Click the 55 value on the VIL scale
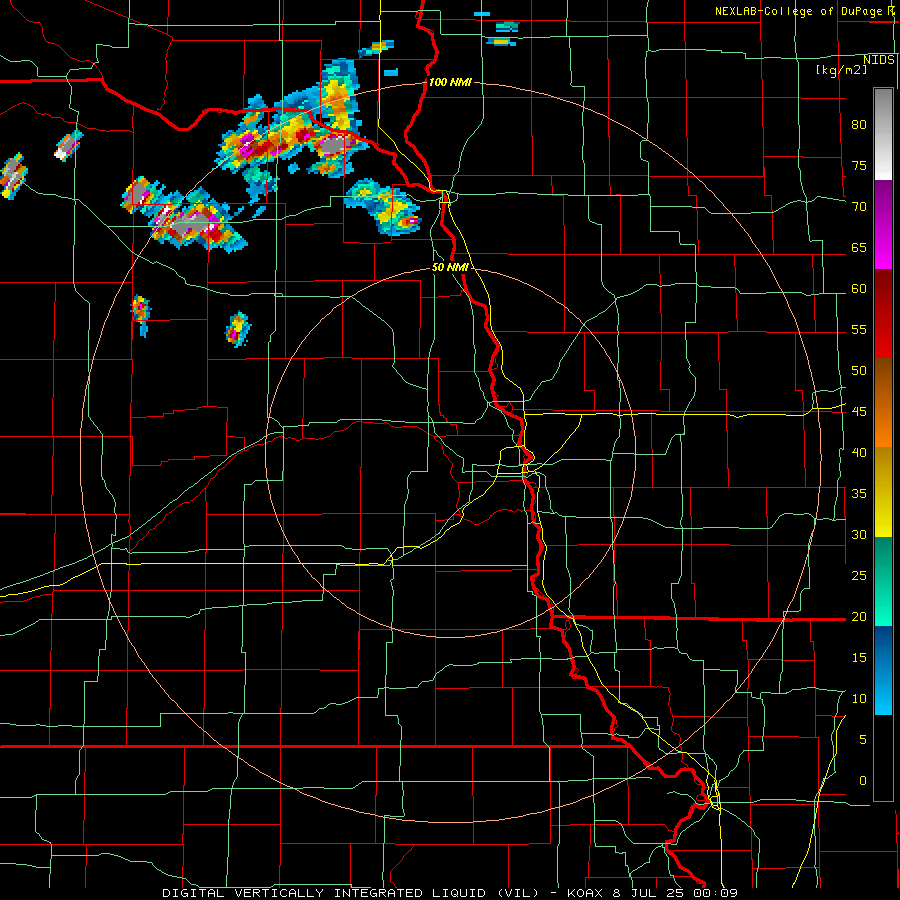 [859, 329]
